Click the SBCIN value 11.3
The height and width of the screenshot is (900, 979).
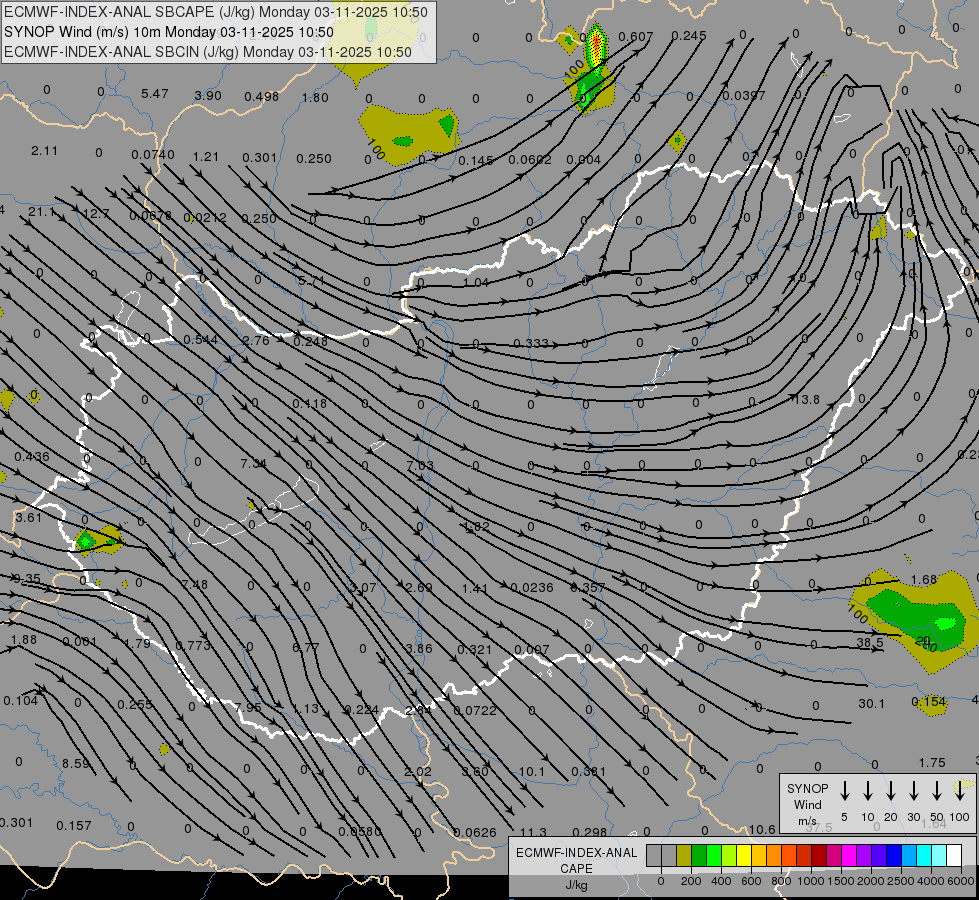click(533, 832)
